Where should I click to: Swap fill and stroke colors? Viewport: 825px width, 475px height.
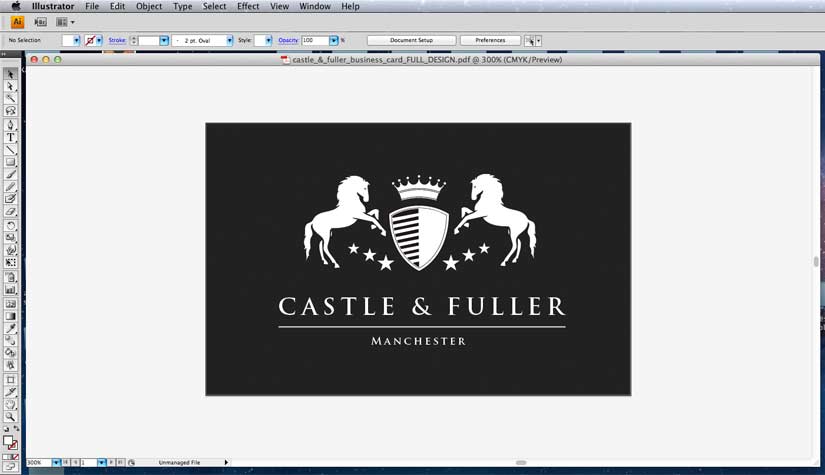[x=16, y=429]
